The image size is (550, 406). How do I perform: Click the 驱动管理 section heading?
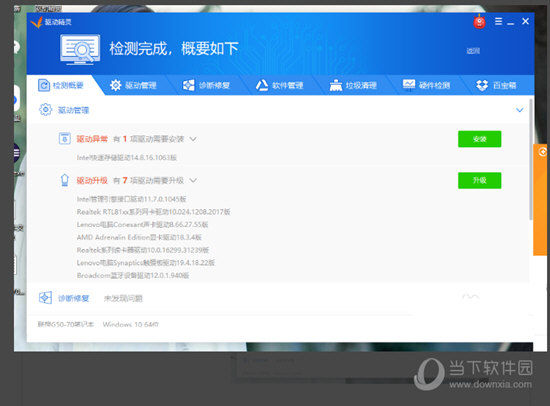[x=73, y=110]
